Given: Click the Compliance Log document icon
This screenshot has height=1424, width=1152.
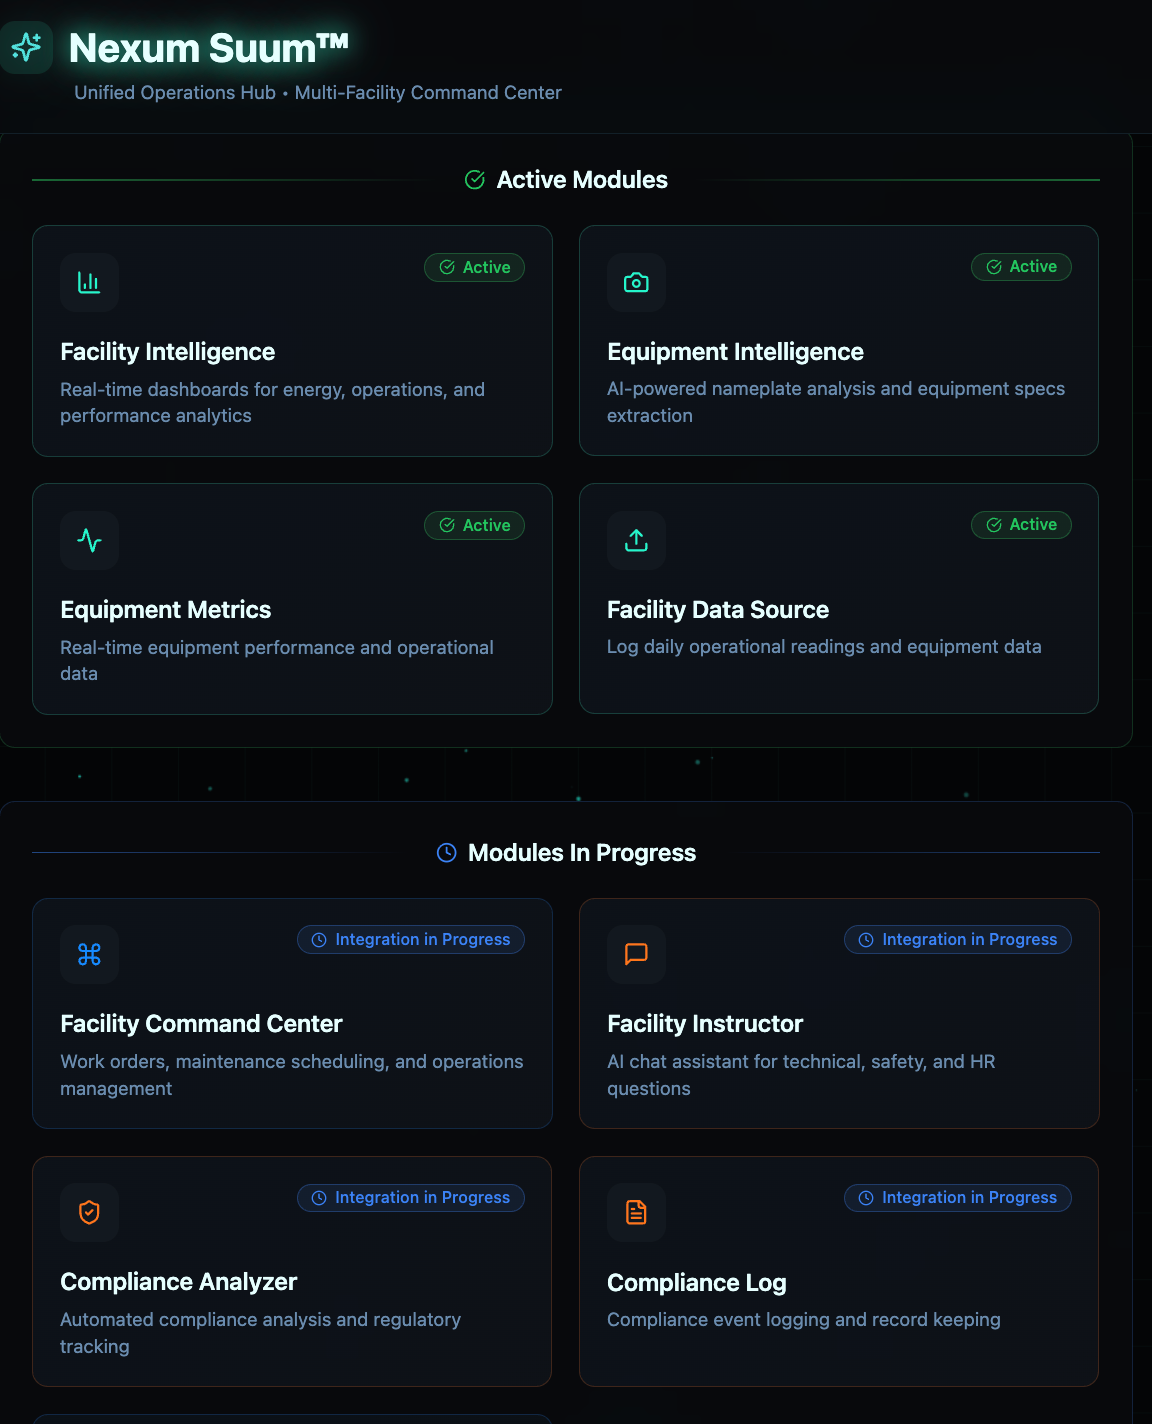Looking at the screenshot, I should (x=636, y=1213).
